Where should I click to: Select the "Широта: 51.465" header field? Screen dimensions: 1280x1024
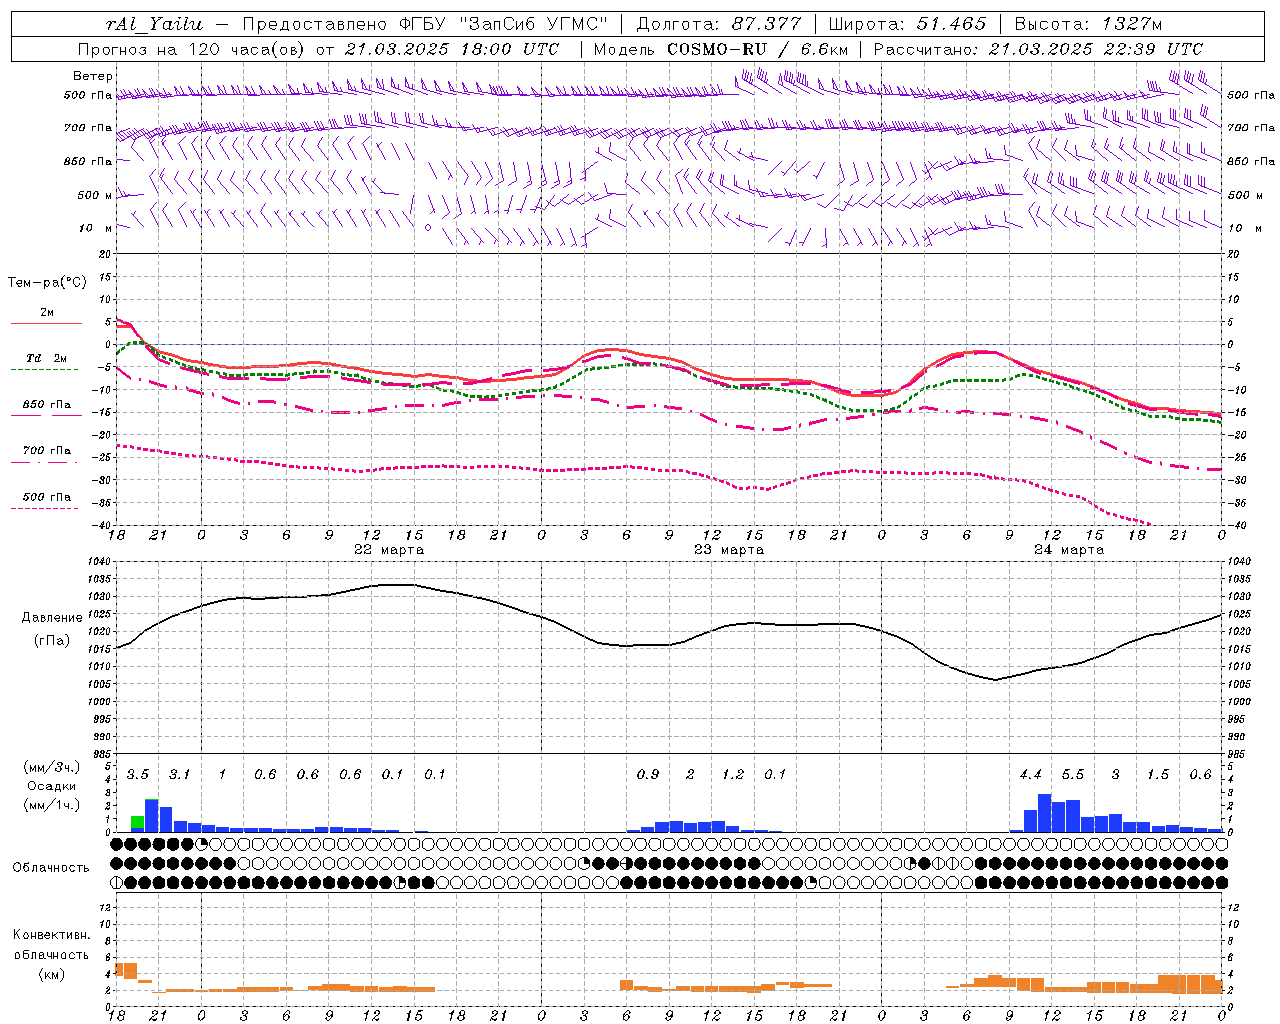(x=907, y=24)
